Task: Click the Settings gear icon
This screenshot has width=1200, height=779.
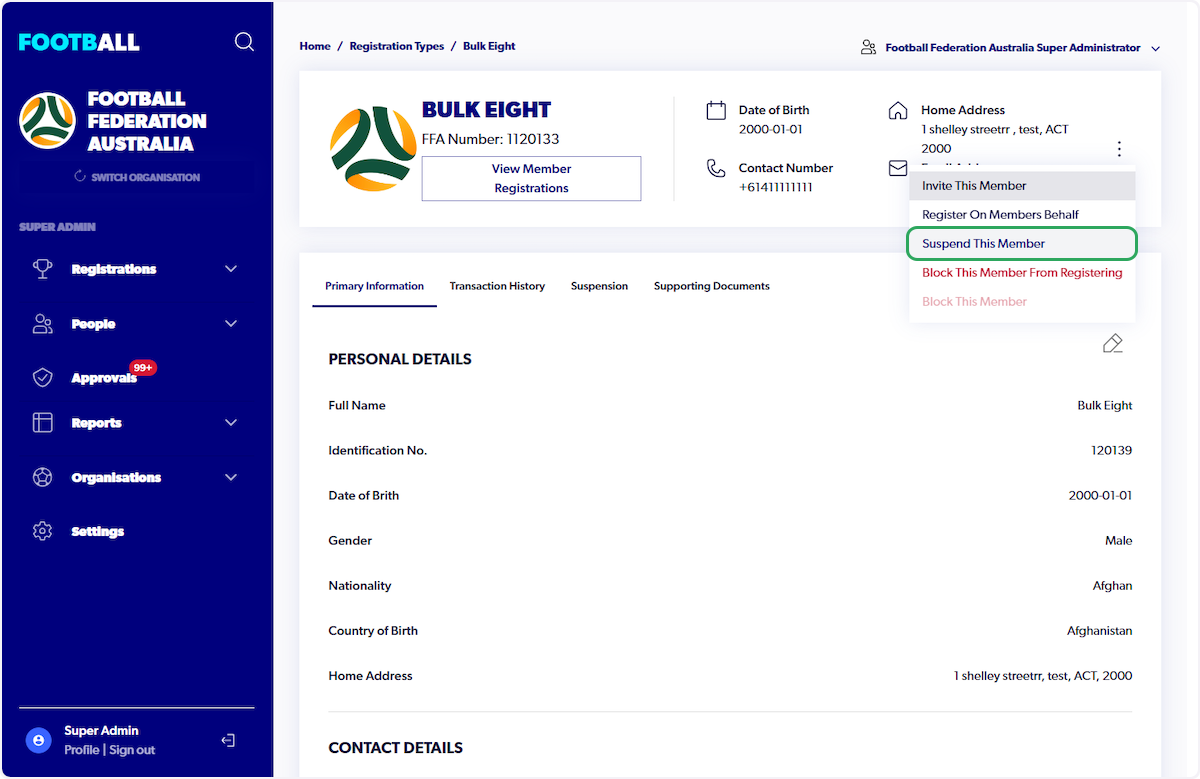Action: click(x=43, y=531)
